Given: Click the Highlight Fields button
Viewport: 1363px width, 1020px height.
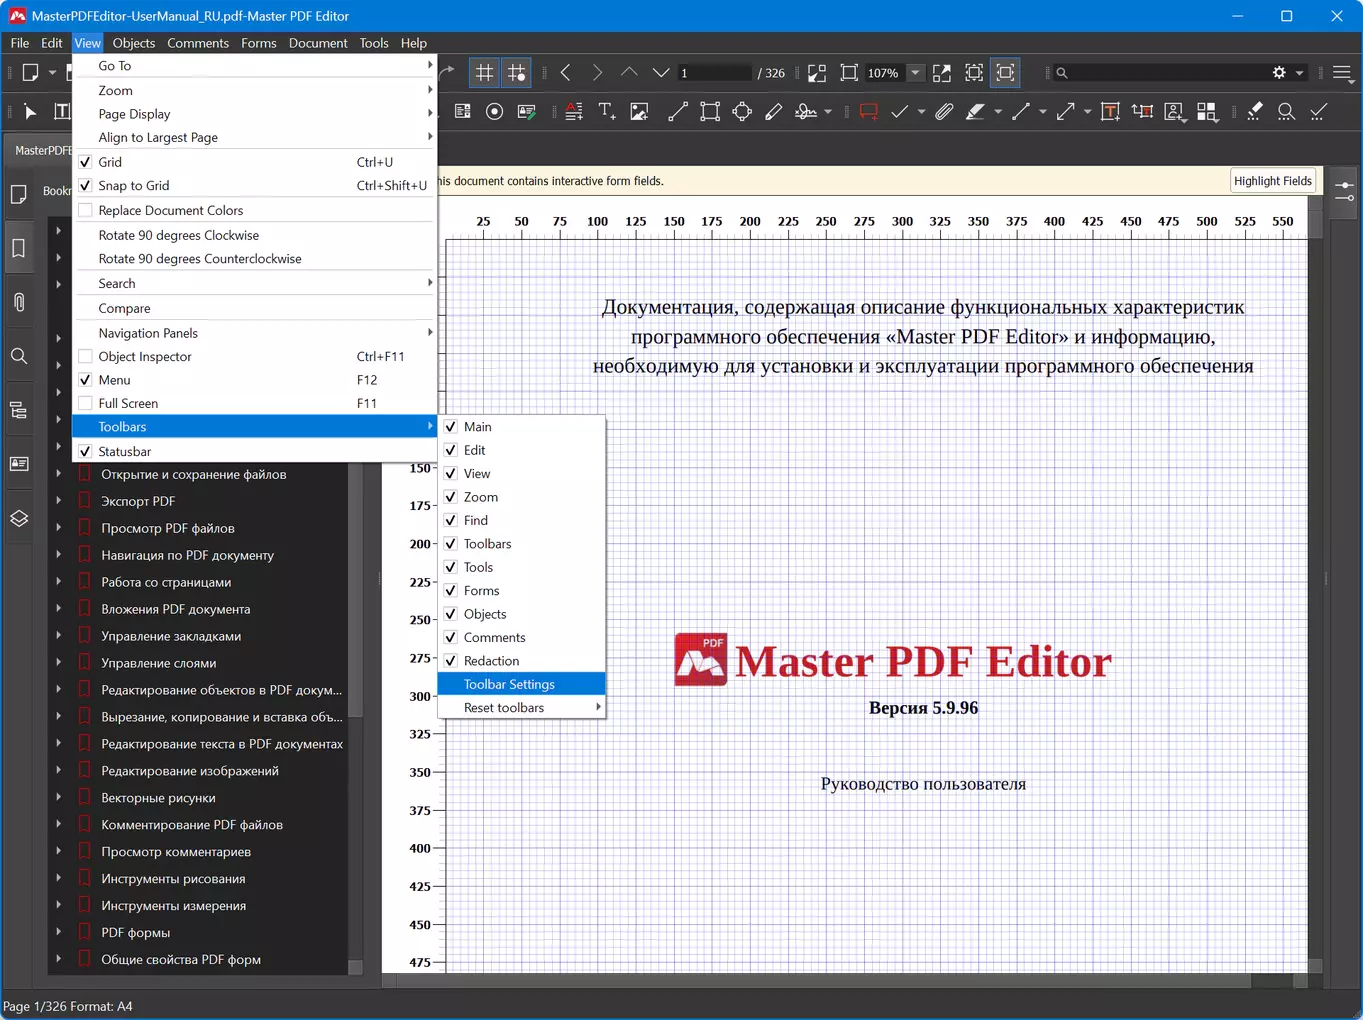Looking at the screenshot, I should point(1272,181).
